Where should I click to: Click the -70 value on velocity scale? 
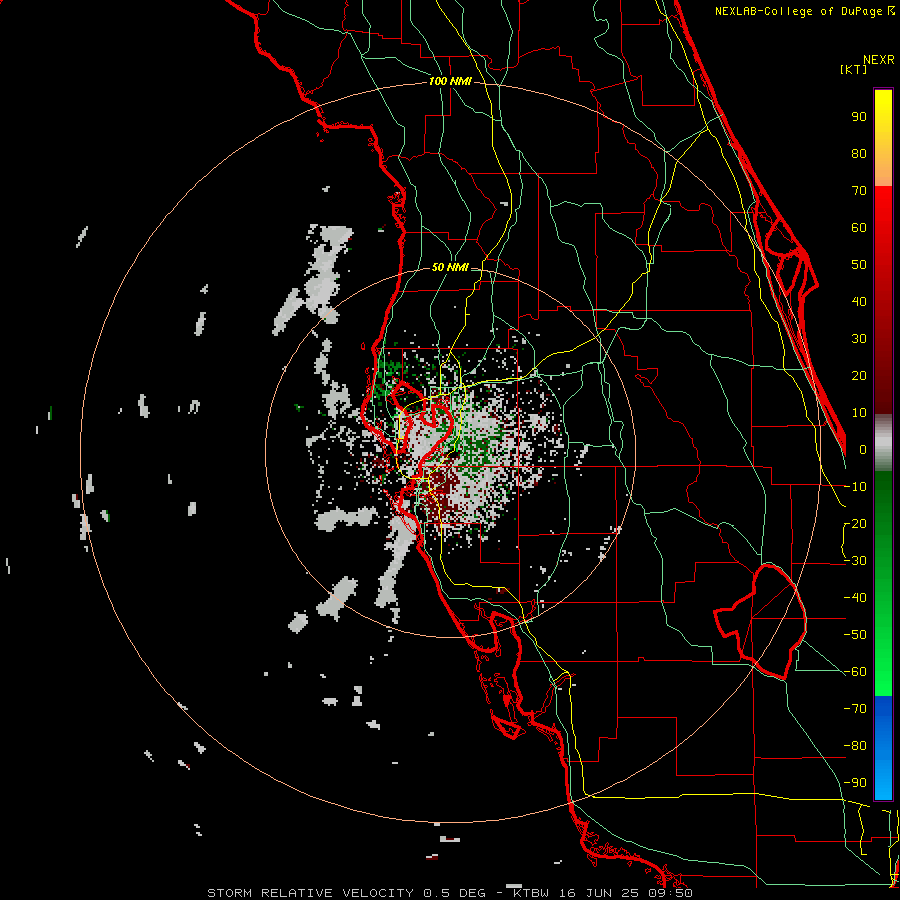click(x=855, y=709)
